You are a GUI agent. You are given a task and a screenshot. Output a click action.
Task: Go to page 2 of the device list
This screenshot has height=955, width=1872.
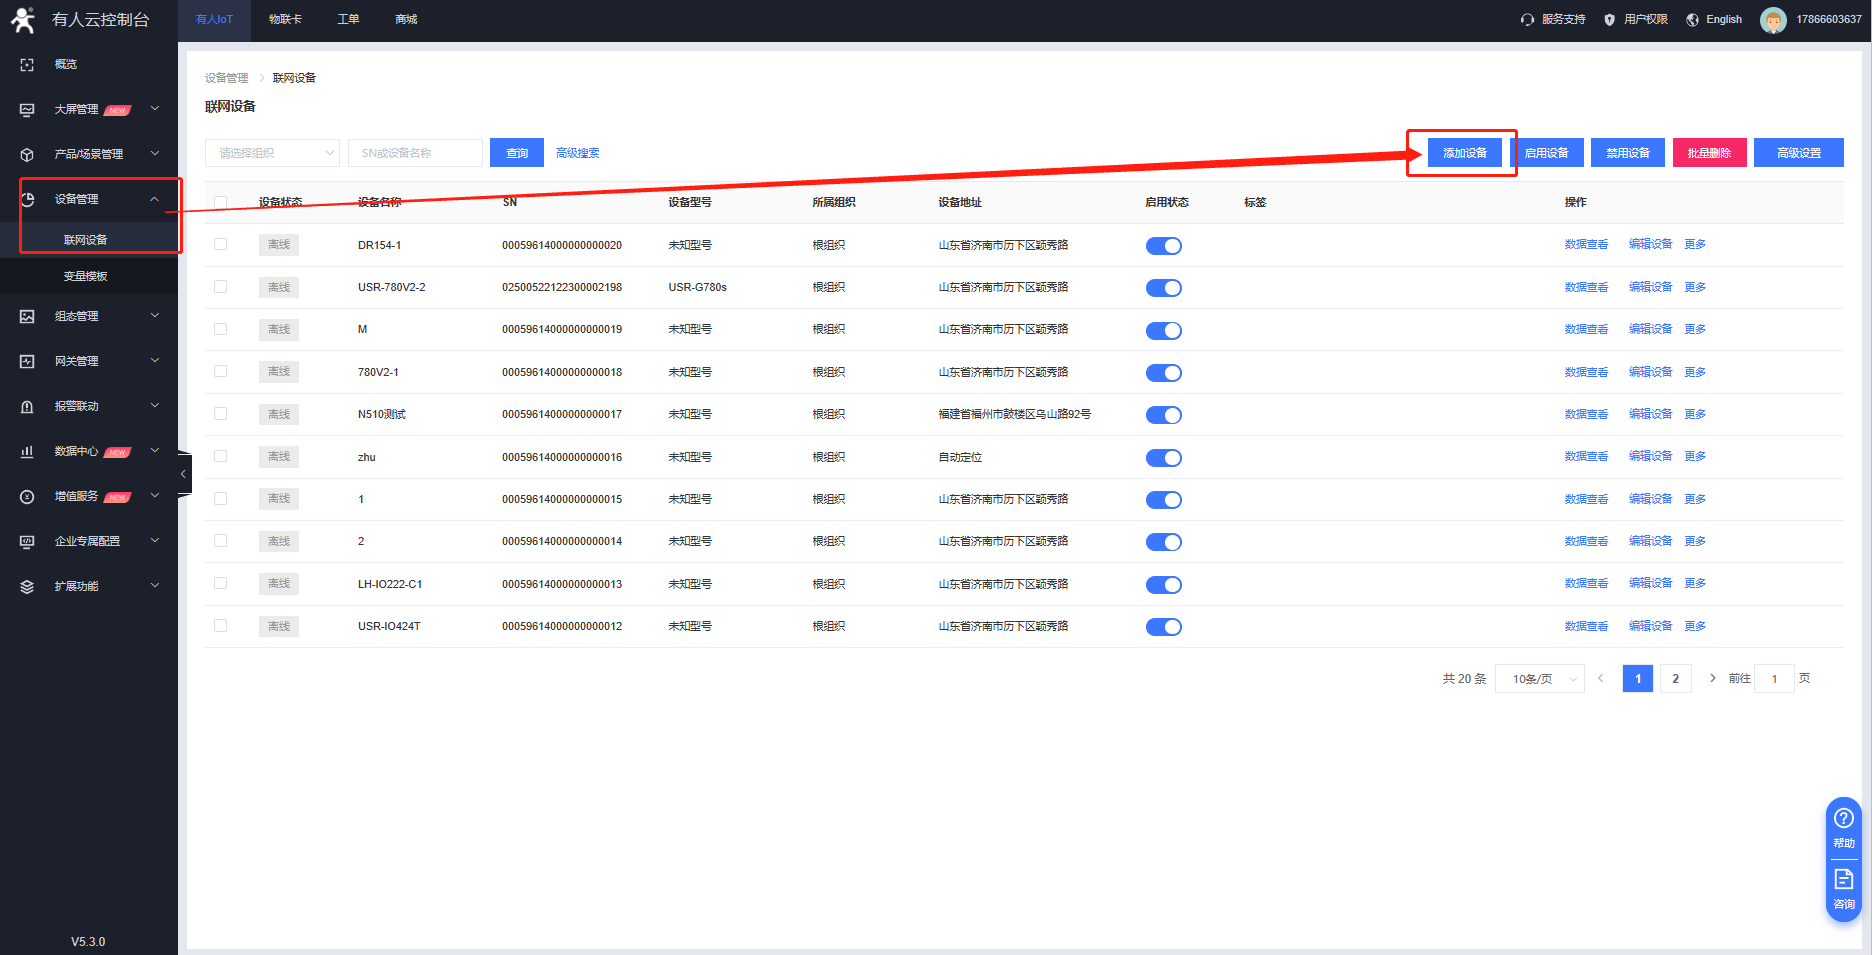tap(1675, 679)
